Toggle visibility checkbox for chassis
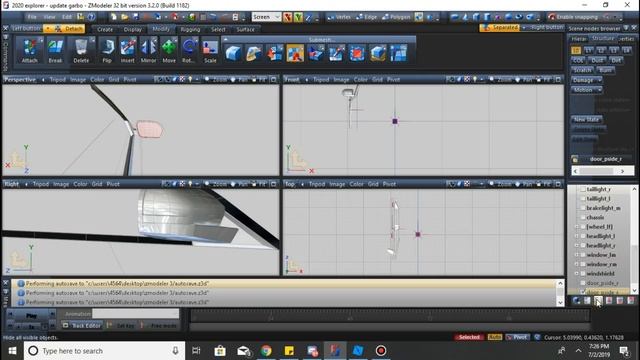640x360 pixels. coord(583,218)
